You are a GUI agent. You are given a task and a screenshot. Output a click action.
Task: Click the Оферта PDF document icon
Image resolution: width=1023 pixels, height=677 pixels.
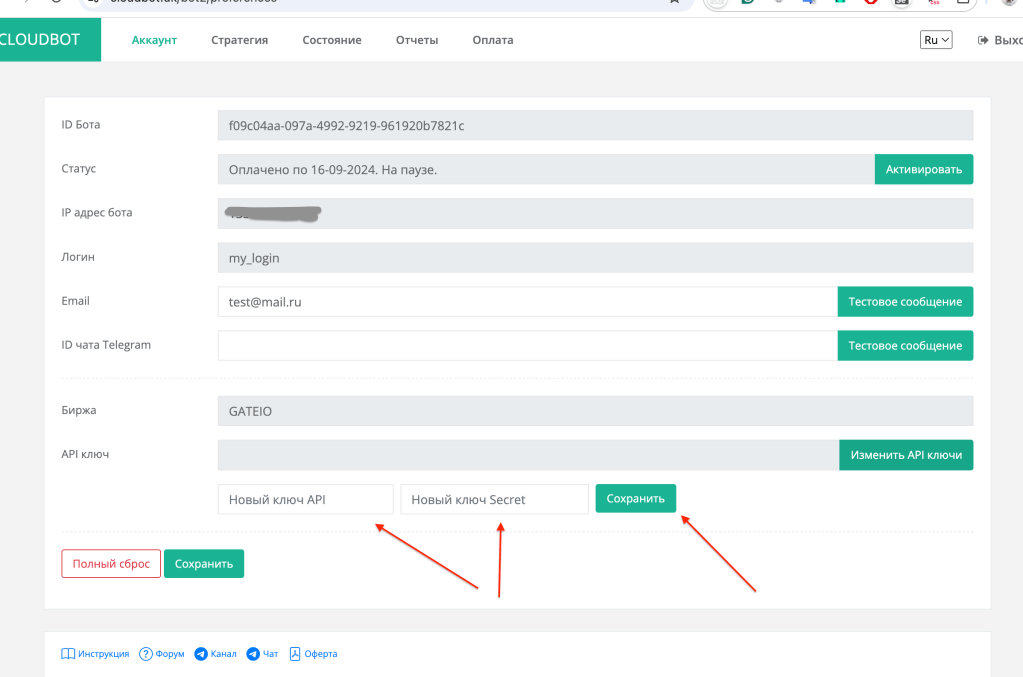click(x=295, y=654)
